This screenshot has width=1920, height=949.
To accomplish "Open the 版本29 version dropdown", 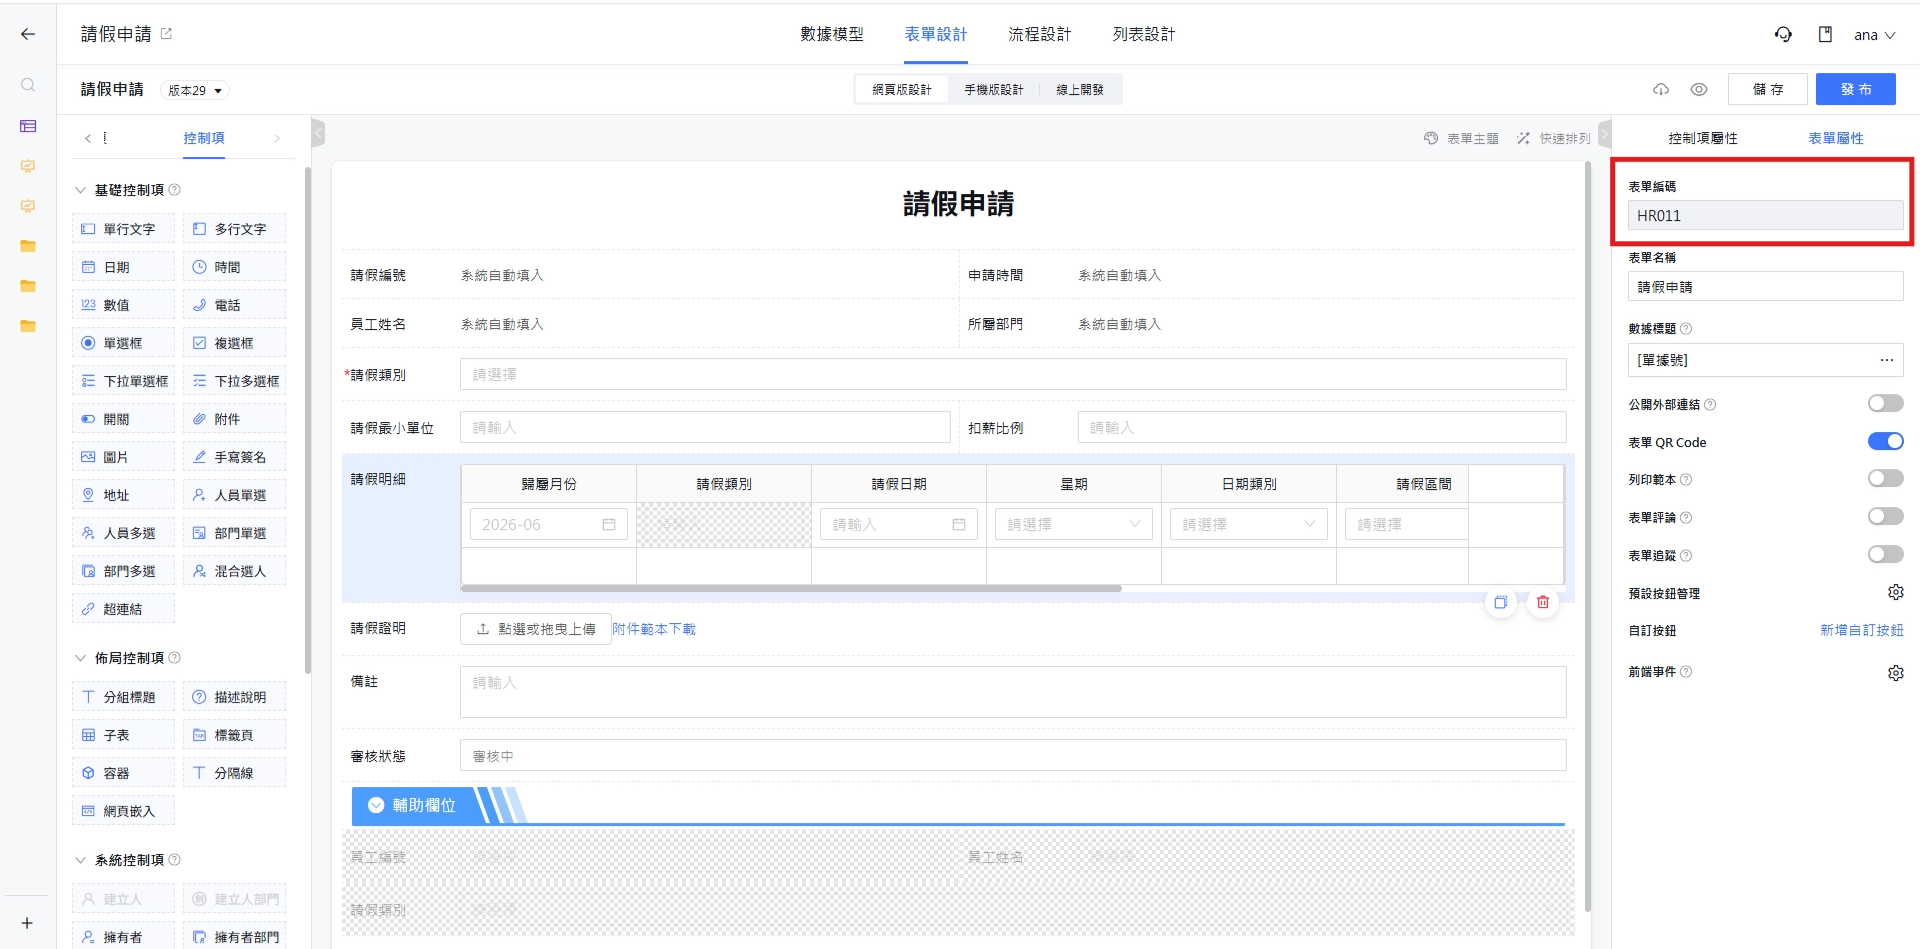I will tap(195, 90).
